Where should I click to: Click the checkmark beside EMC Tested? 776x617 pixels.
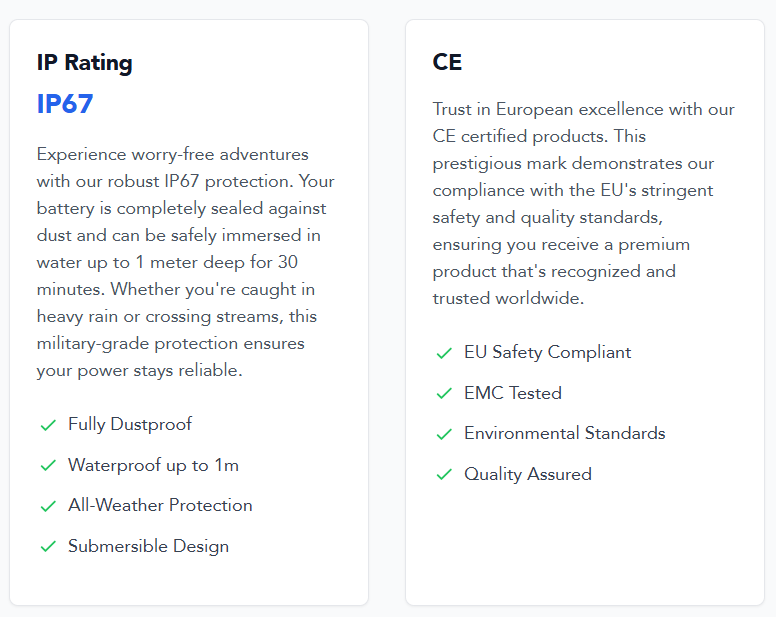click(x=444, y=394)
